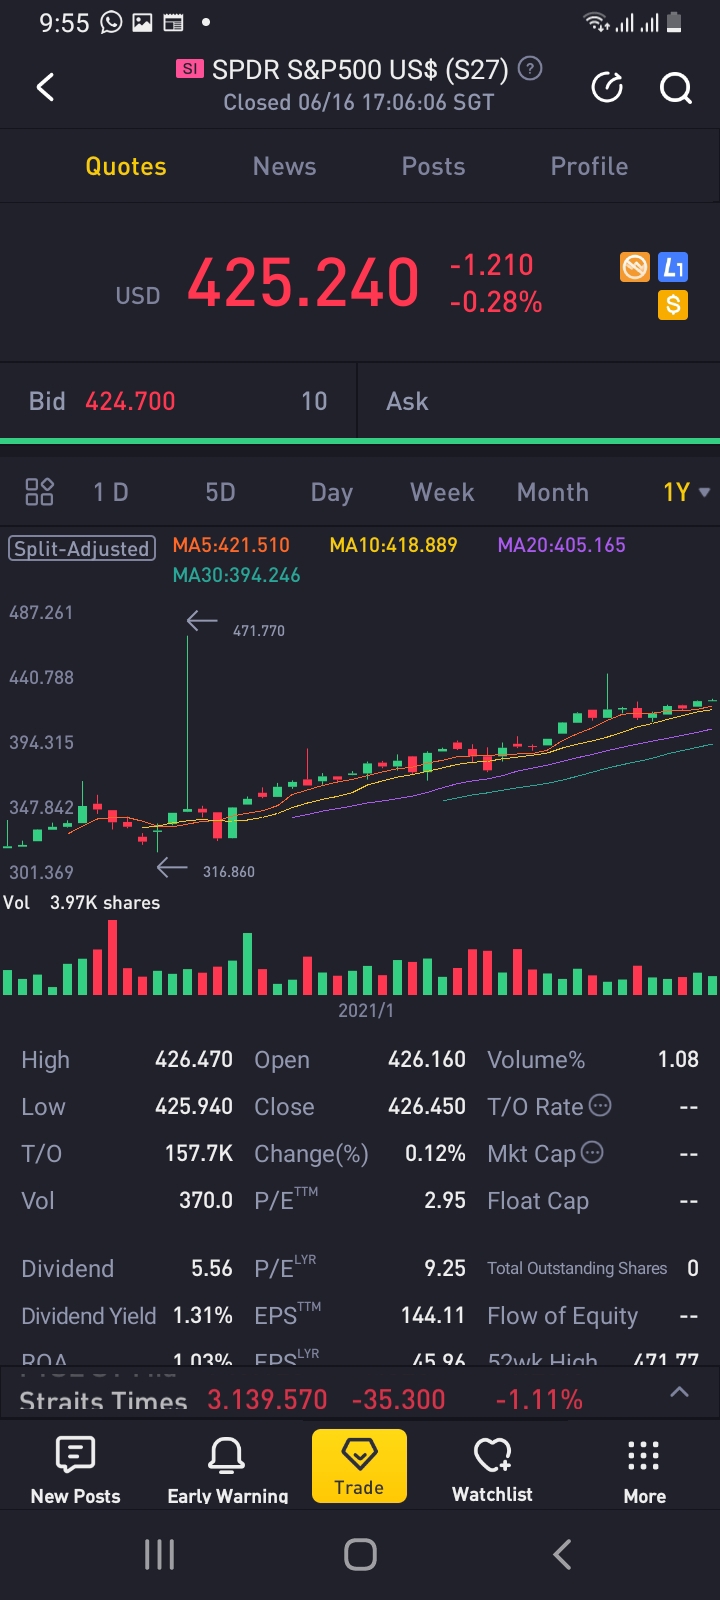Go back with the top-left arrow
This screenshot has width=720, height=1600.
pos(45,87)
